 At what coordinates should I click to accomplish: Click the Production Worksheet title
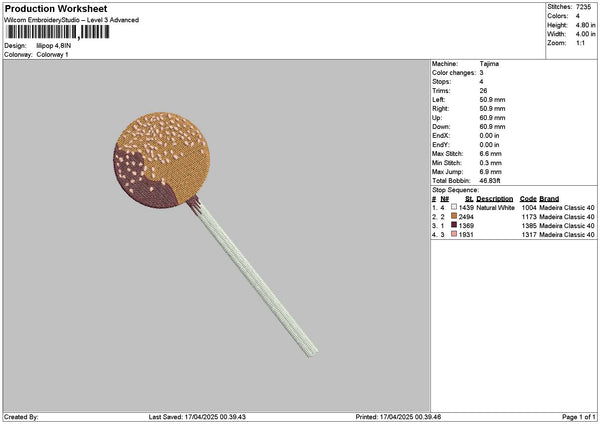pyautogui.click(x=56, y=8)
